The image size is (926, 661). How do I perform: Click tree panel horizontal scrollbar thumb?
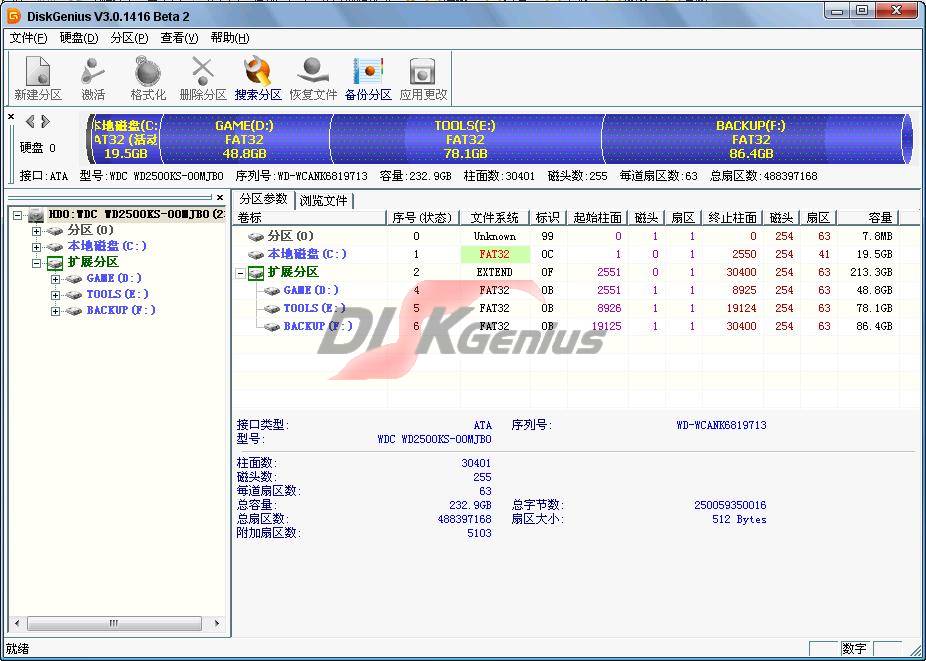[114, 623]
